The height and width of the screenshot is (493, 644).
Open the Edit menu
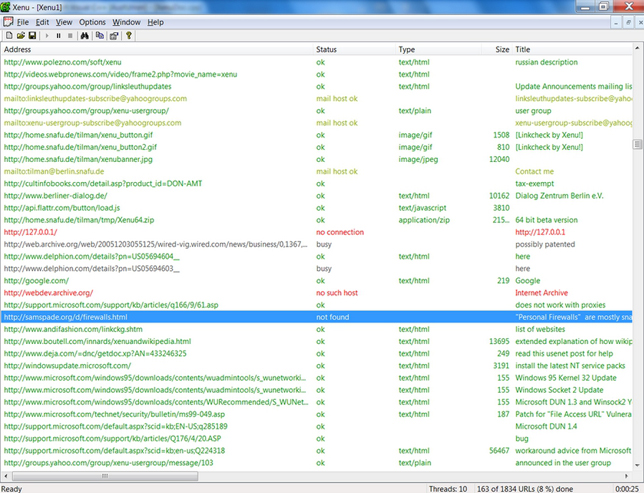click(x=42, y=22)
